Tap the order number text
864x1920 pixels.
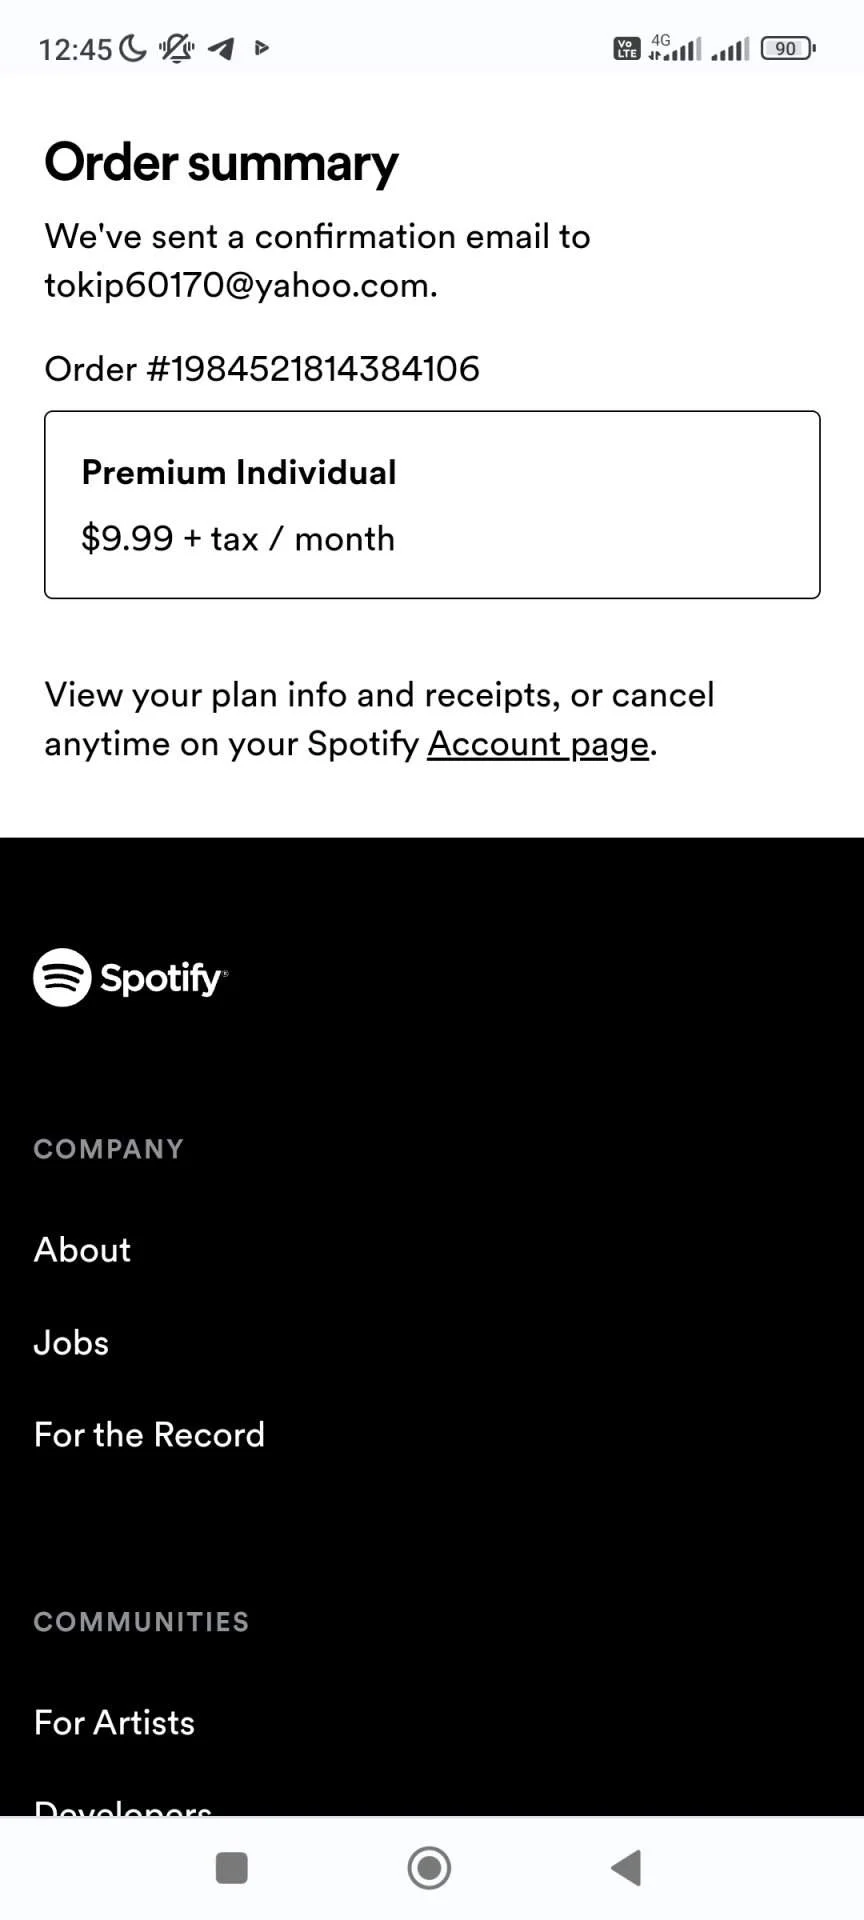(262, 369)
